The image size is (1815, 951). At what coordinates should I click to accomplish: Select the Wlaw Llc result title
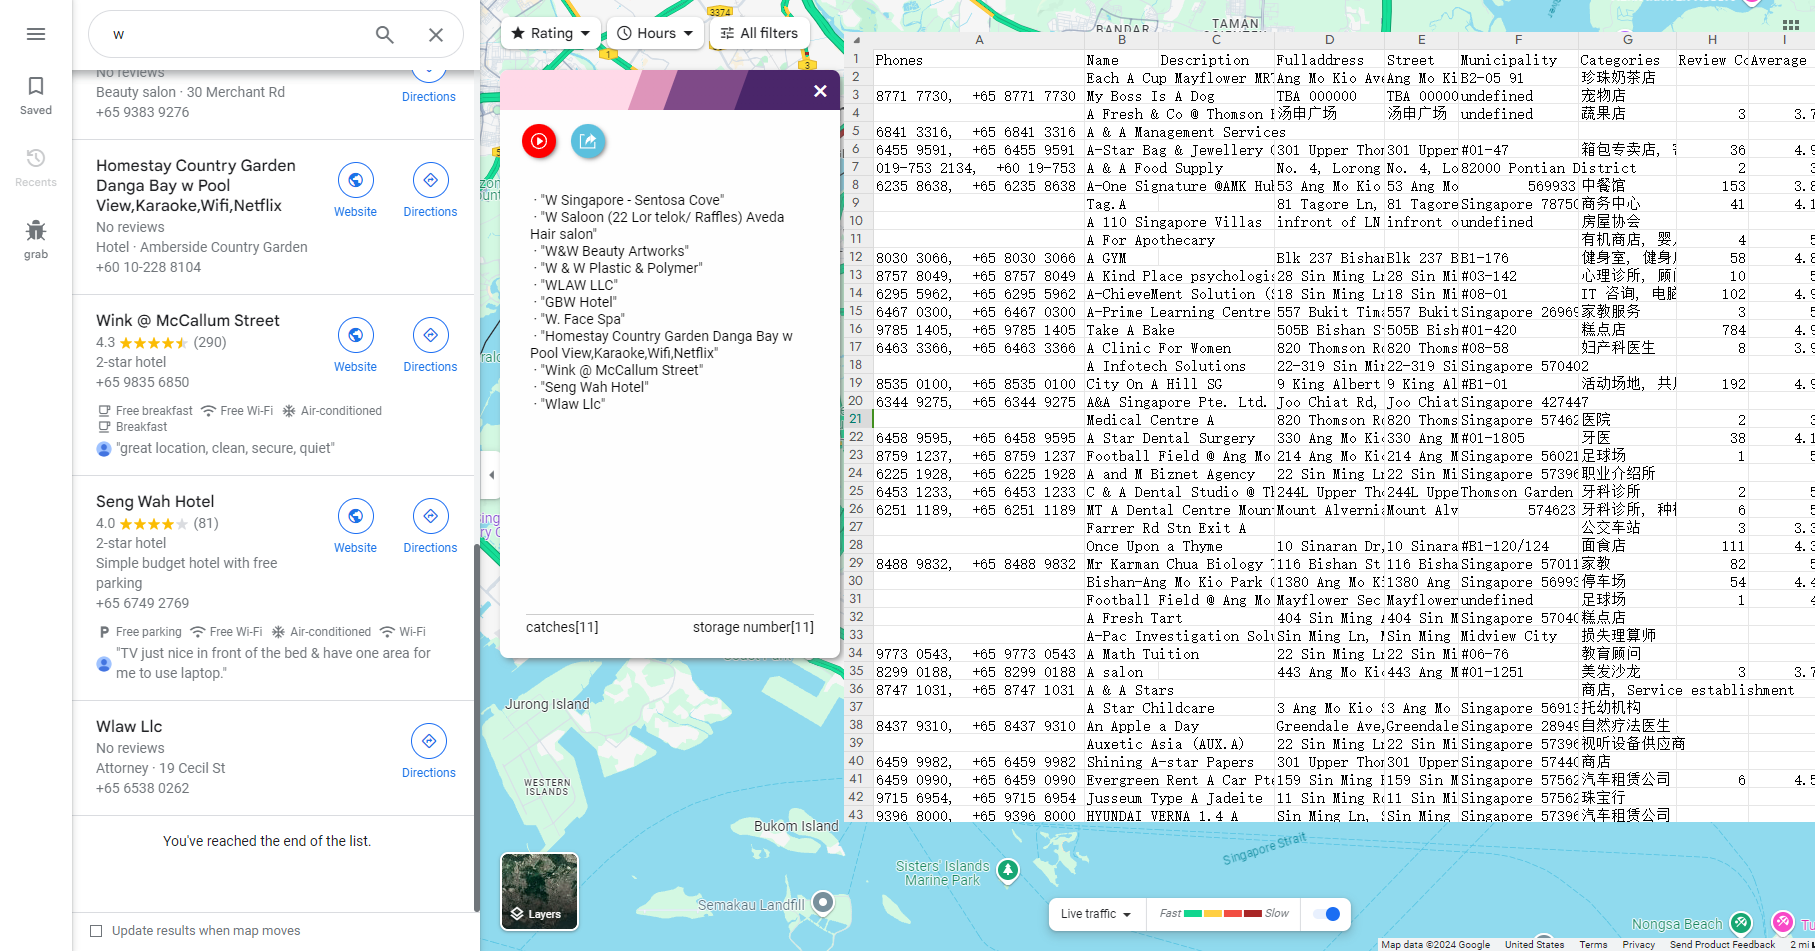click(129, 726)
